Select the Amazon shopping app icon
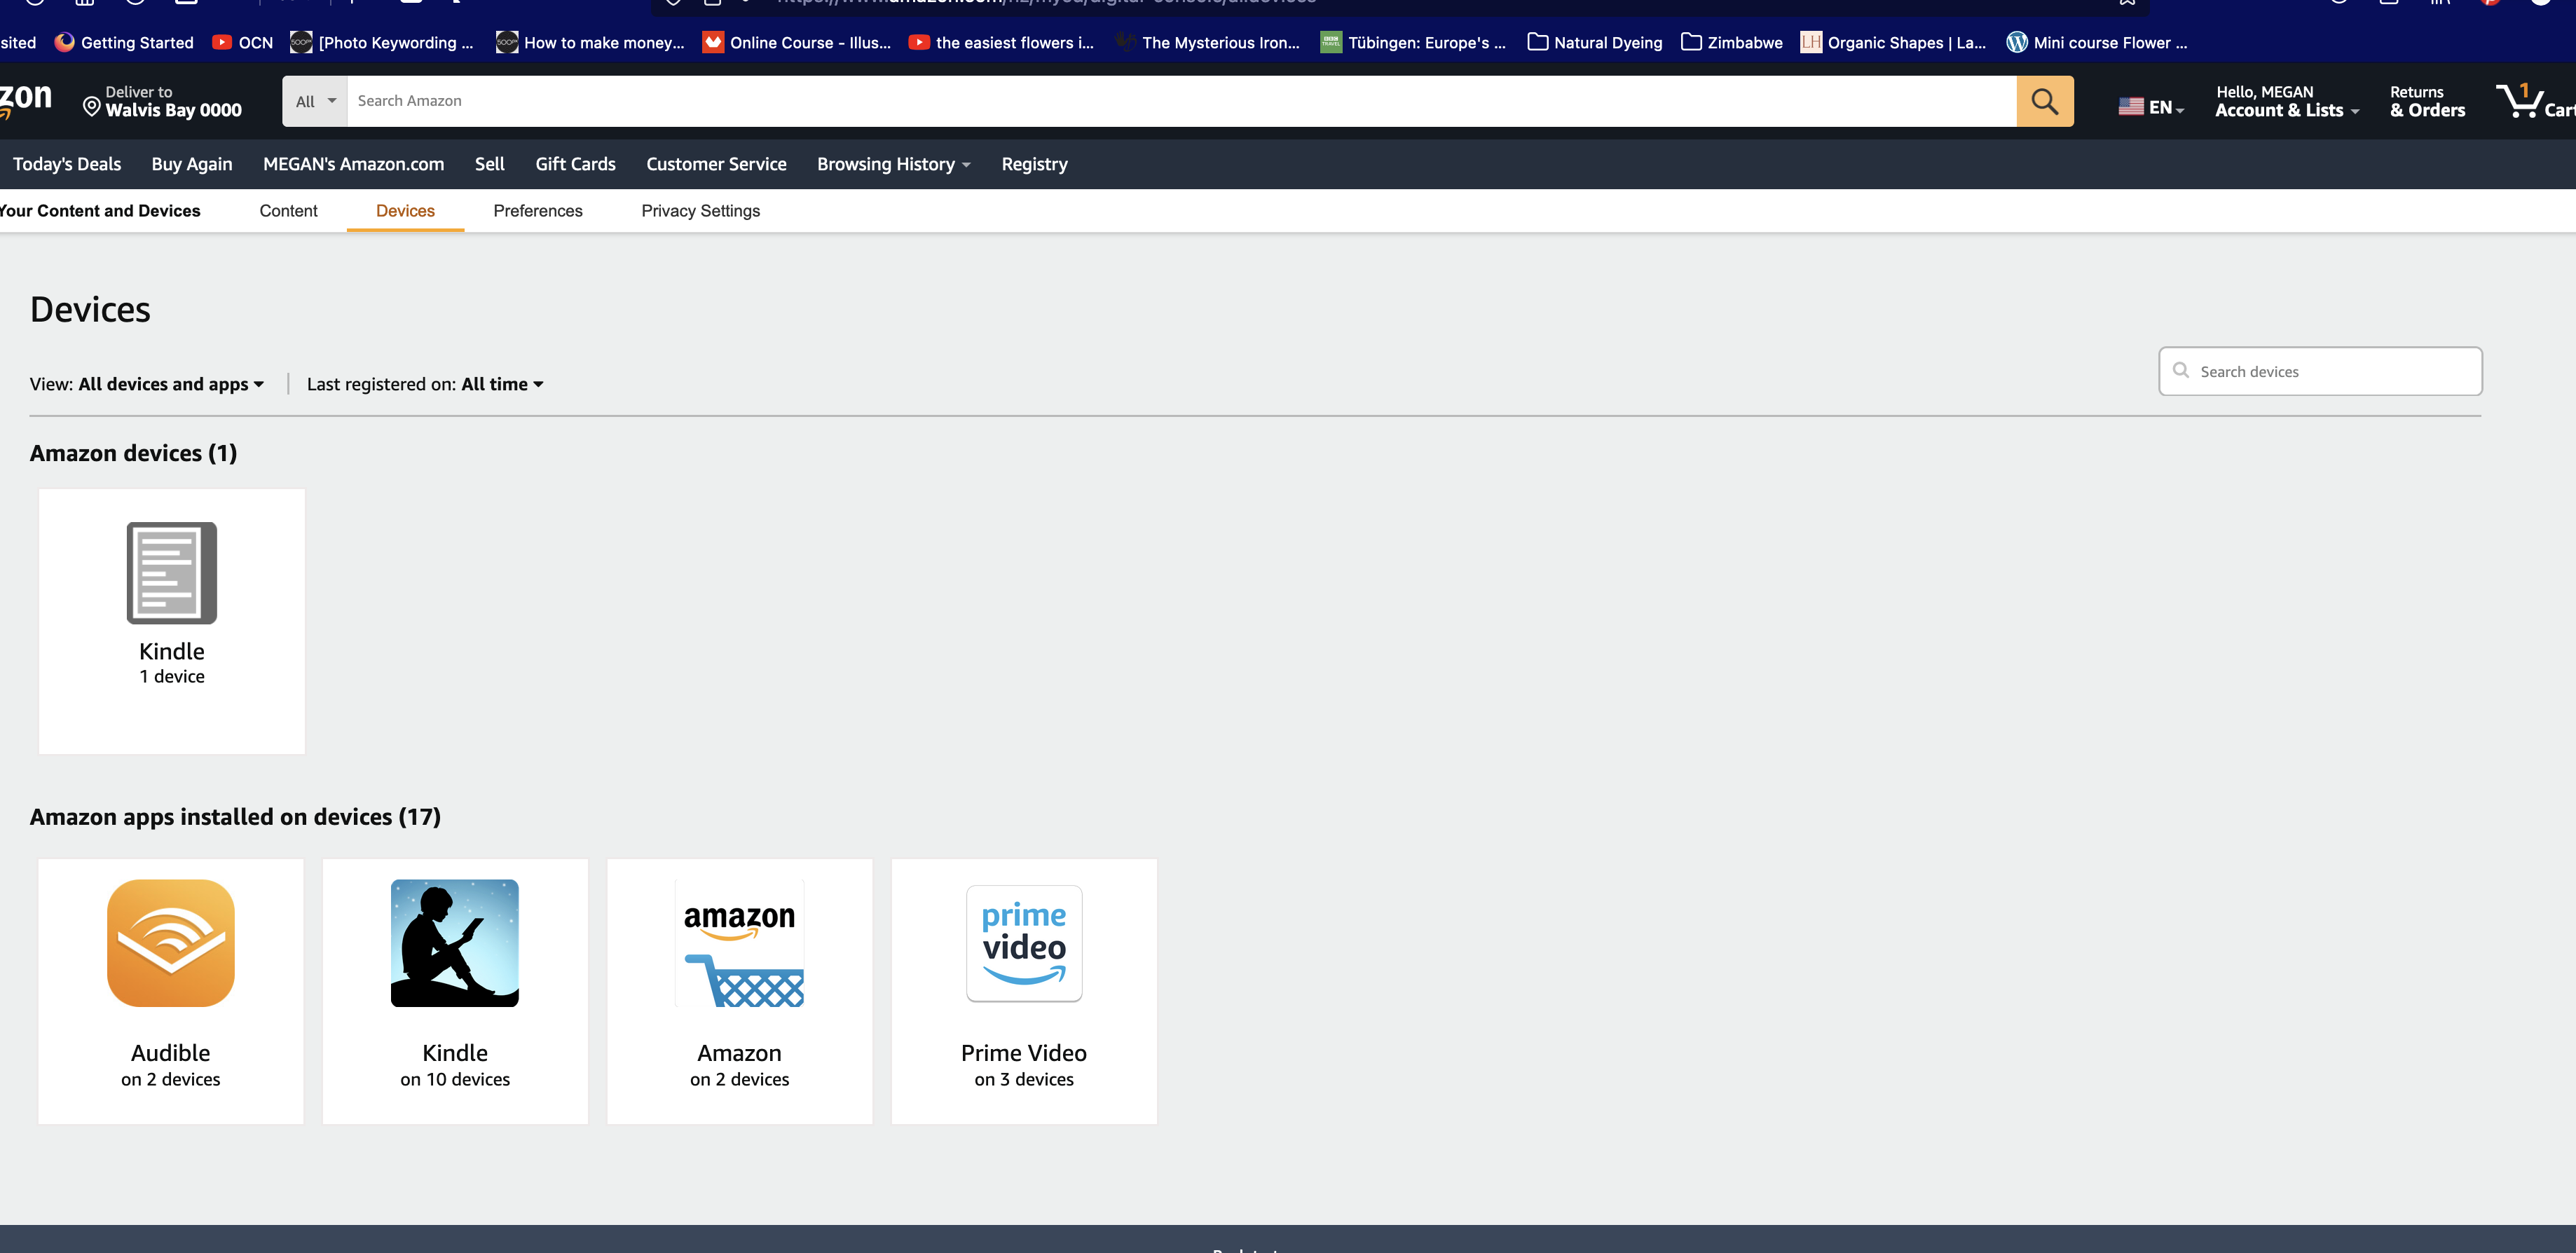The image size is (2576, 1253). pos(739,943)
